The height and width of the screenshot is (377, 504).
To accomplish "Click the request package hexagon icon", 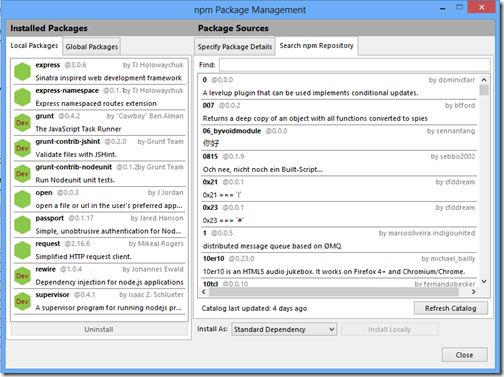I will click(22, 250).
